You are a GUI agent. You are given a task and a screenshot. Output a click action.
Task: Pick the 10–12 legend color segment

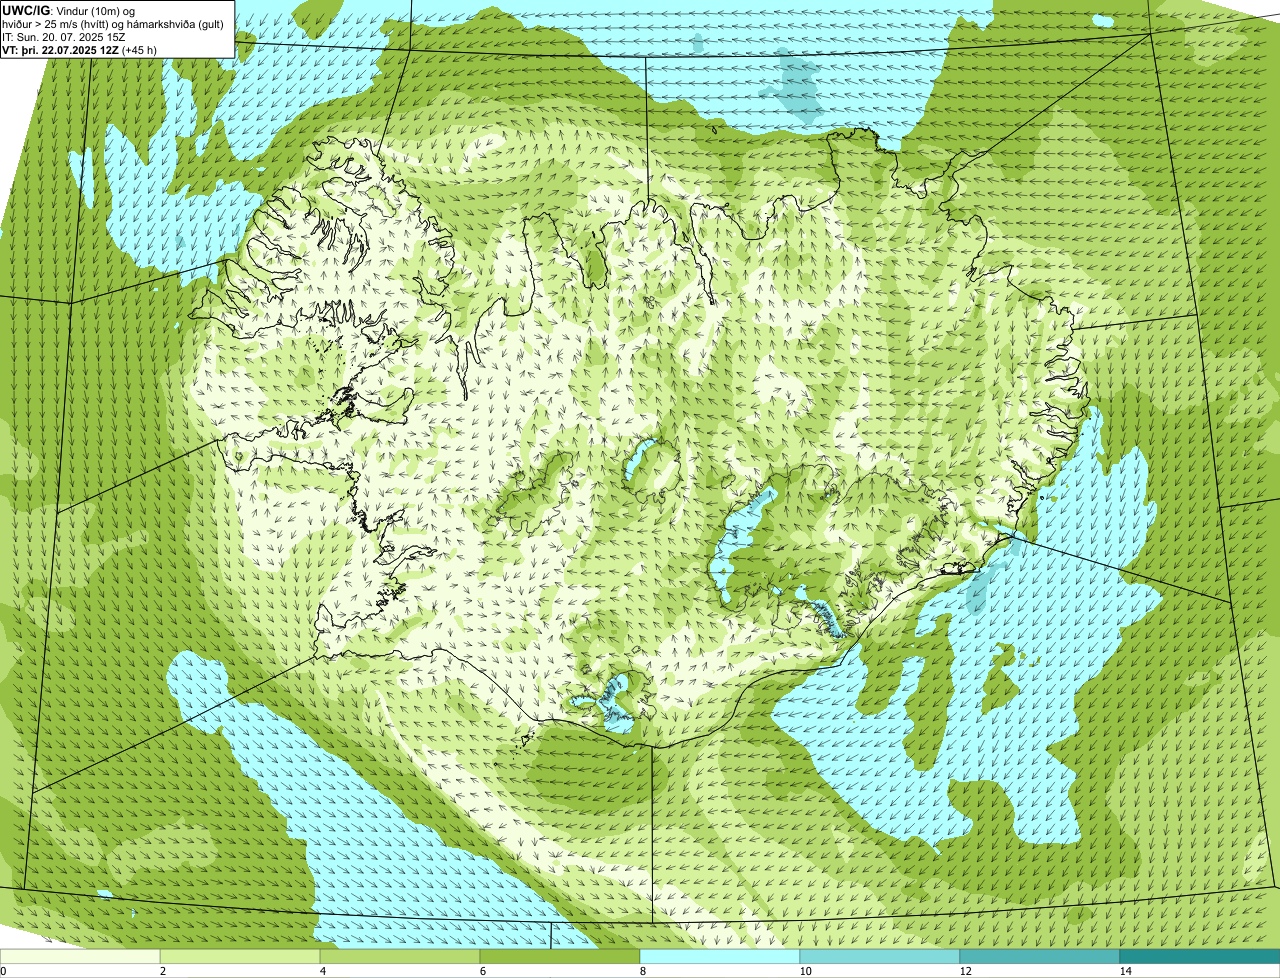pos(880,956)
